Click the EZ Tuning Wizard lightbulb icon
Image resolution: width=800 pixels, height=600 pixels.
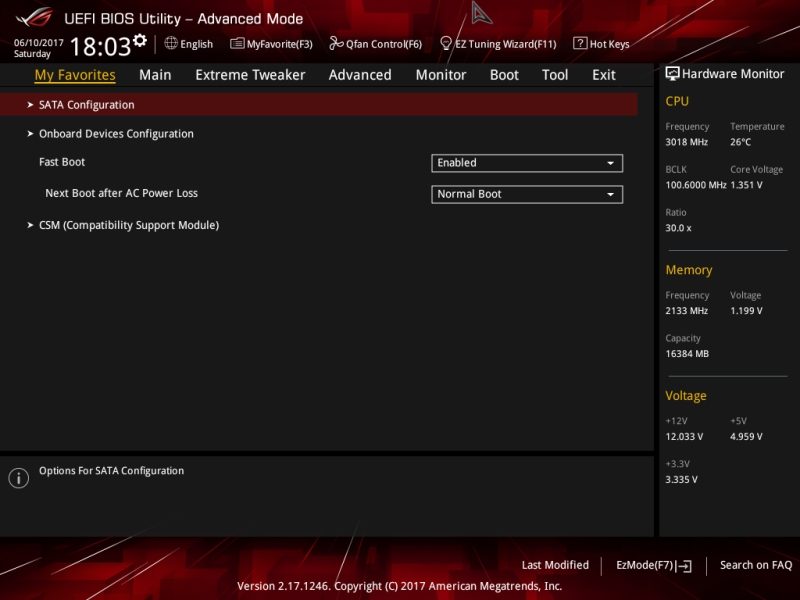(445, 43)
